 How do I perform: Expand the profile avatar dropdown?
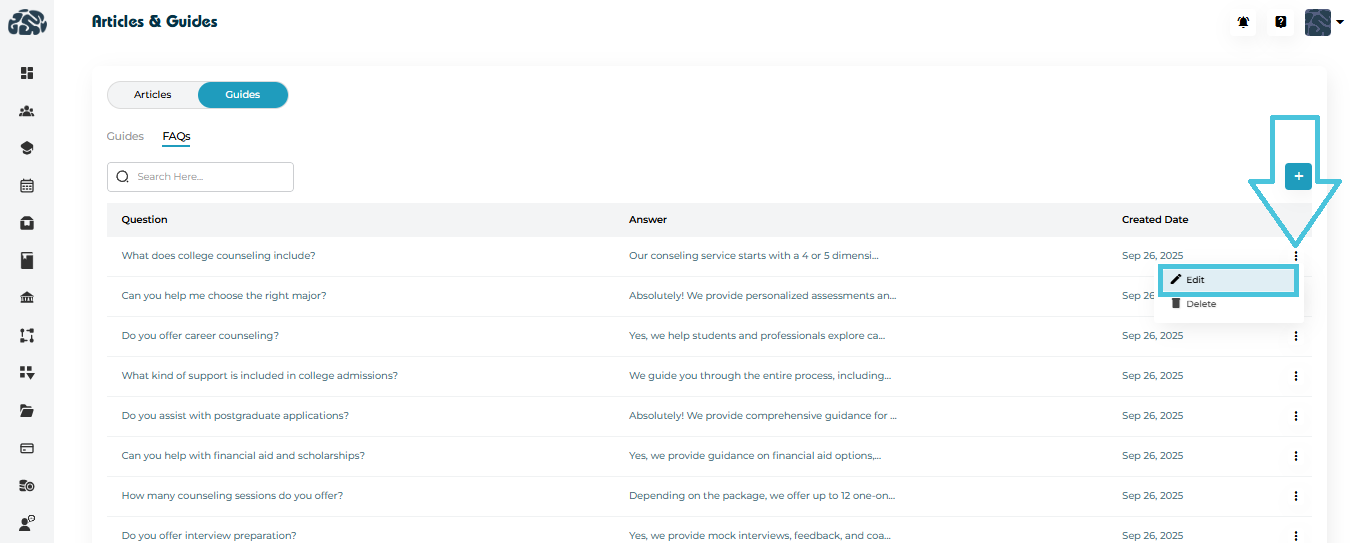pos(1324,22)
